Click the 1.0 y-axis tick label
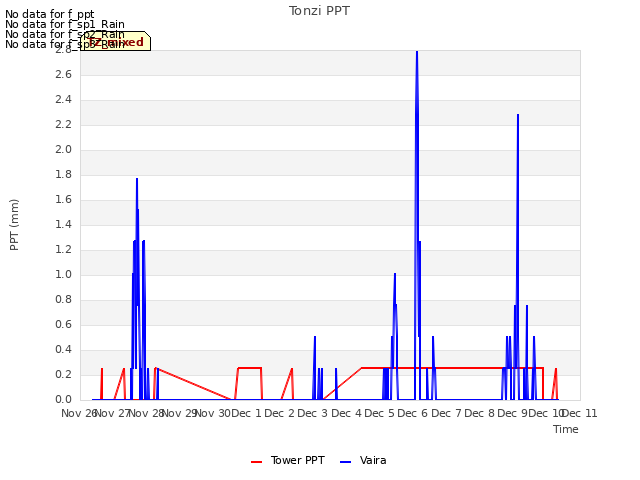The width and height of the screenshot is (640, 480). (63, 274)
